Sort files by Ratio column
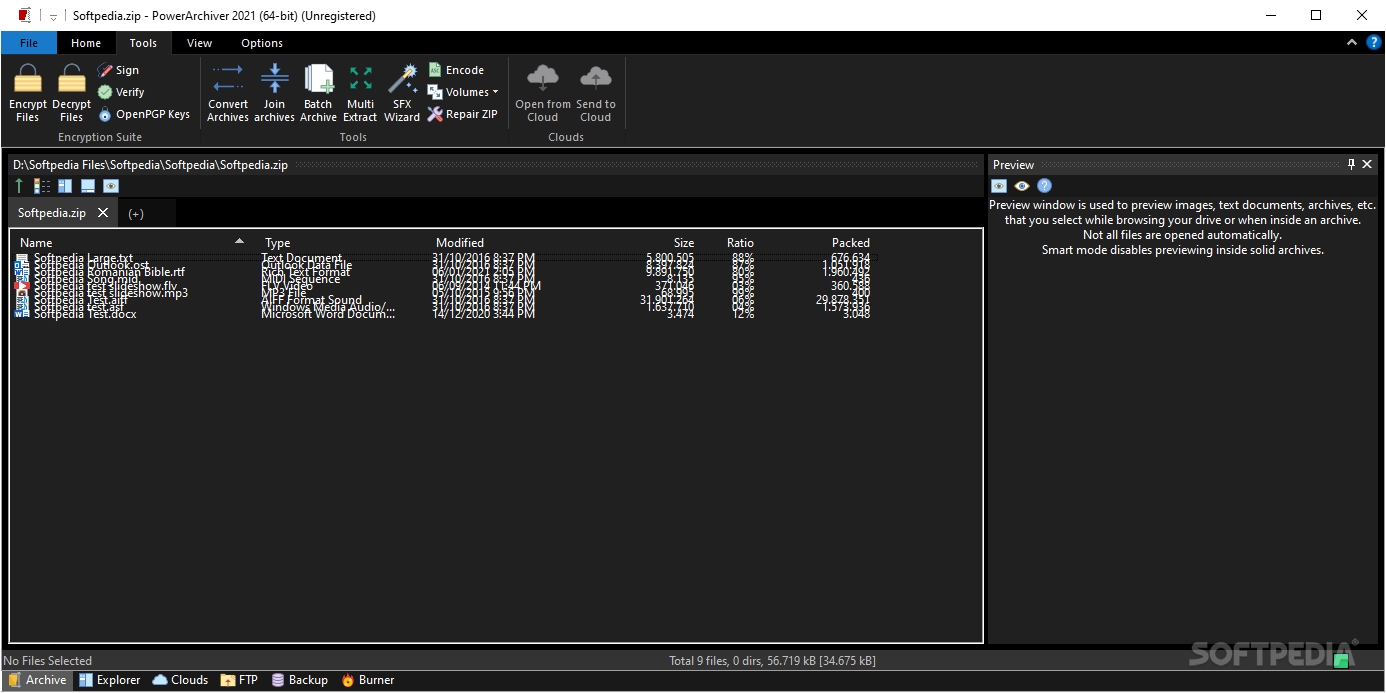1386x693 pixels. point(740,242)
